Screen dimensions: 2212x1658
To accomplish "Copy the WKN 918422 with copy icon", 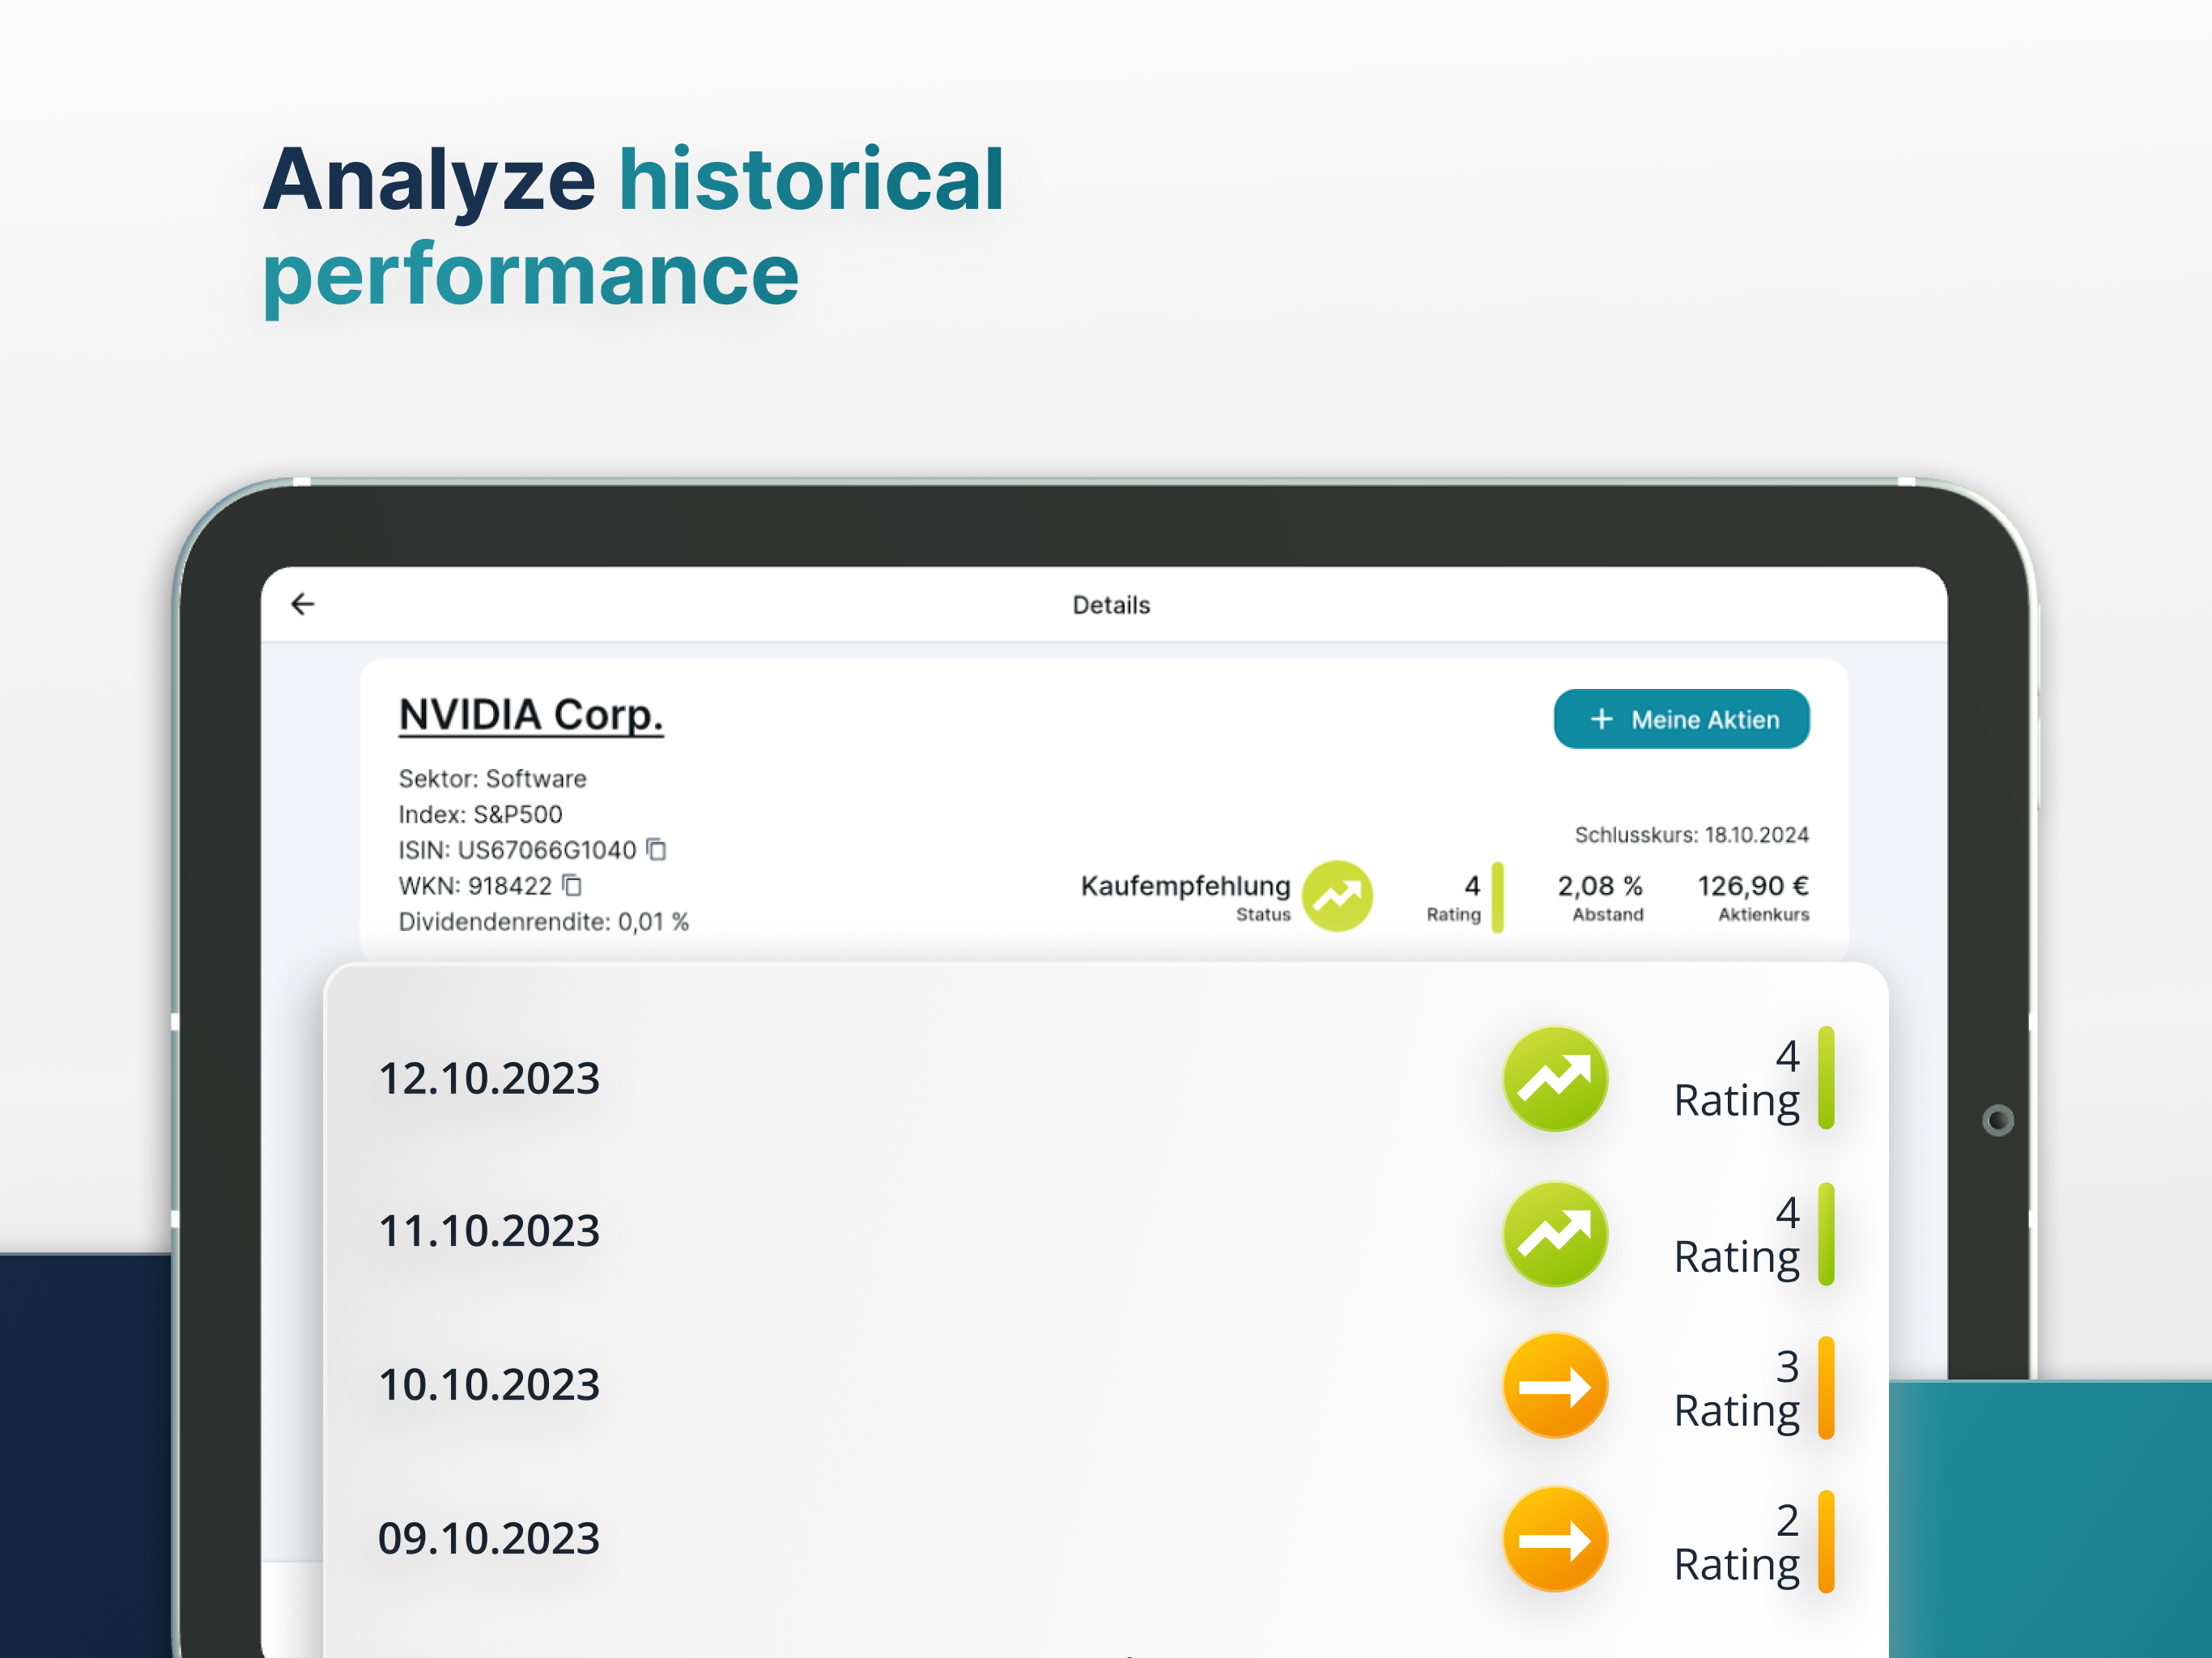I will [x=572, y=885].
